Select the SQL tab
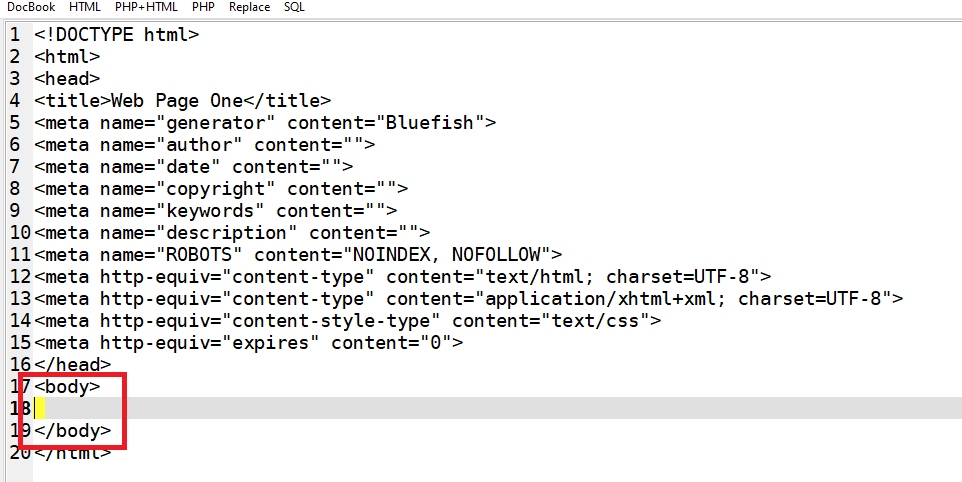Viewport: 962px width, 482px height. [295, 7]
